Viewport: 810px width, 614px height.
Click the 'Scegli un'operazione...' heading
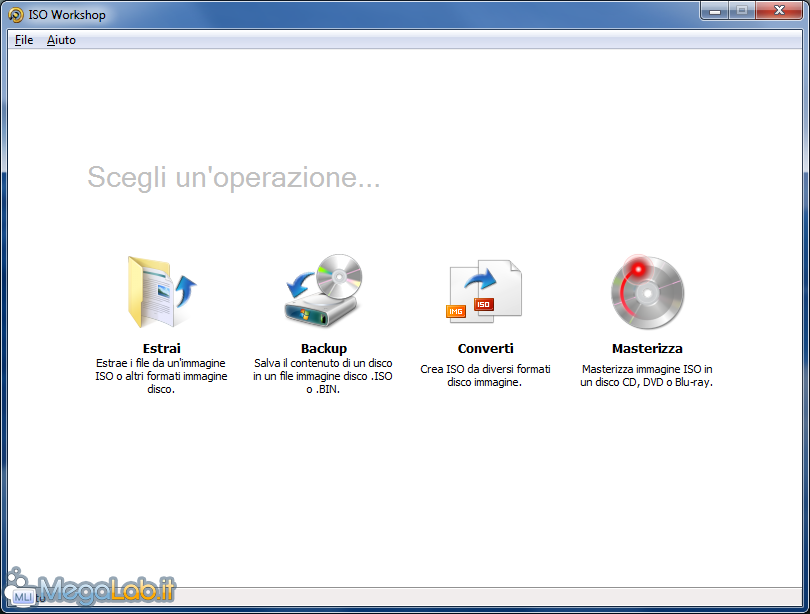[233, 177]
